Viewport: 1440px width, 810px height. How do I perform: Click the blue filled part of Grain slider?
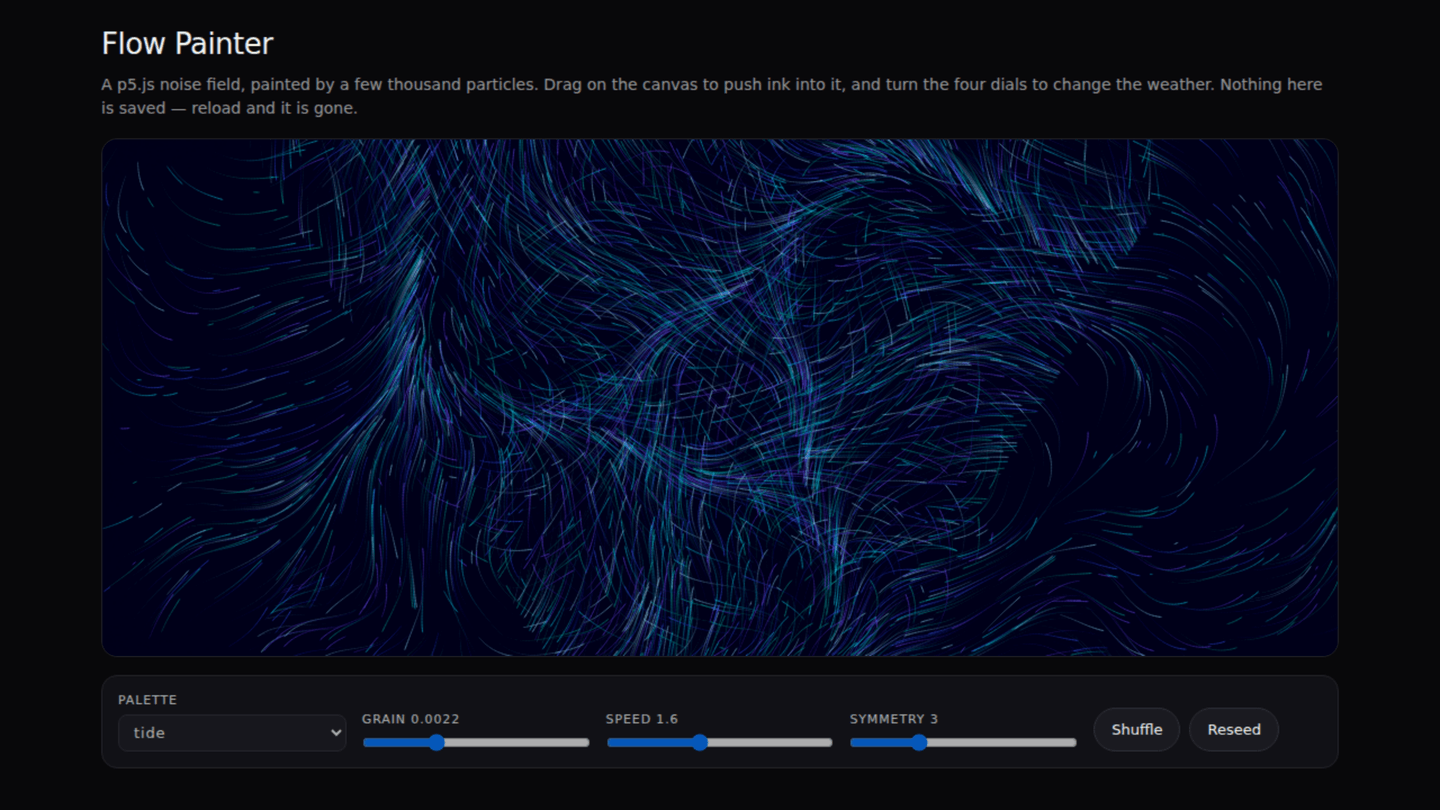(395, 742)
